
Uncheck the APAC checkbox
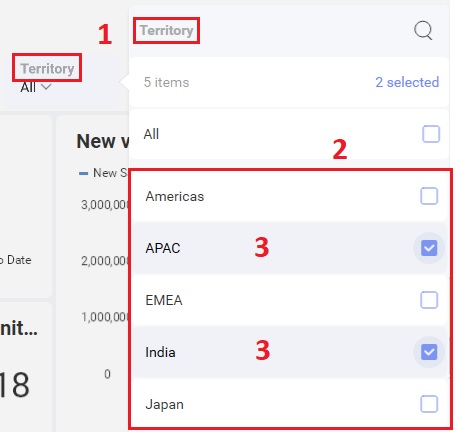[x=429, y=248]
